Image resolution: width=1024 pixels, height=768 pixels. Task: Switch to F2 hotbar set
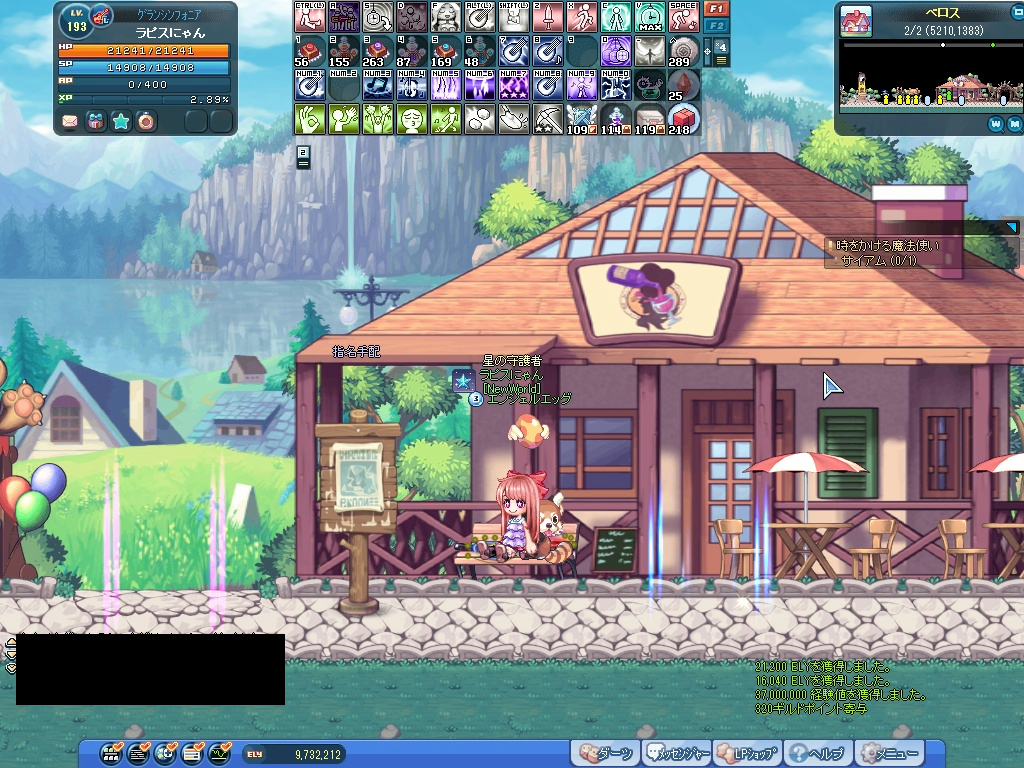(716, 25)
